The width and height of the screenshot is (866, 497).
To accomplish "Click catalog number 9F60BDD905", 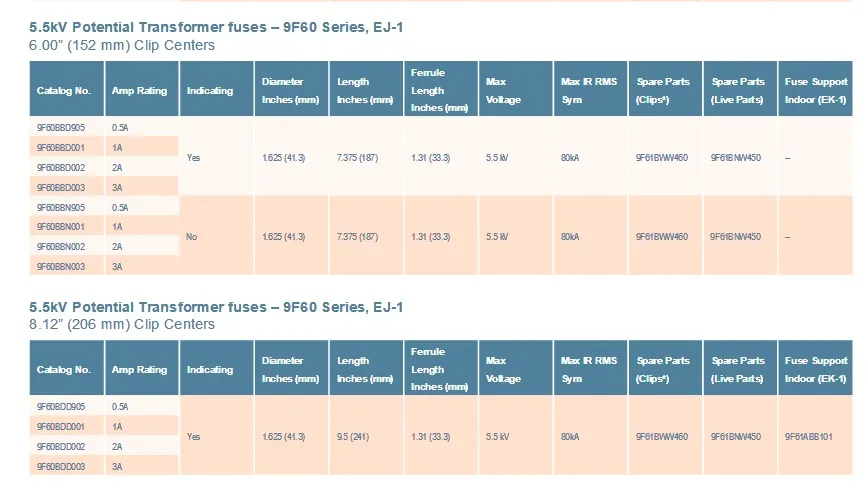I will pyautogui.click(x=61, y=406).
